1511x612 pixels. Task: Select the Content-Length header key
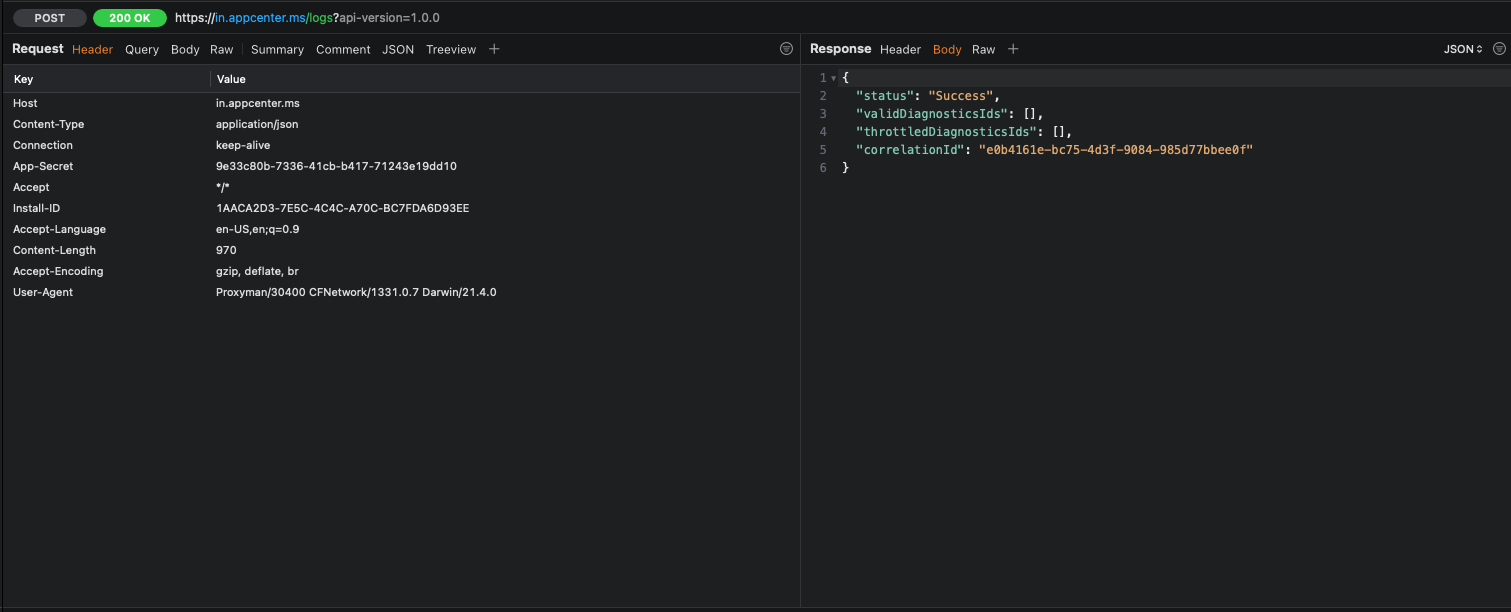54,250
